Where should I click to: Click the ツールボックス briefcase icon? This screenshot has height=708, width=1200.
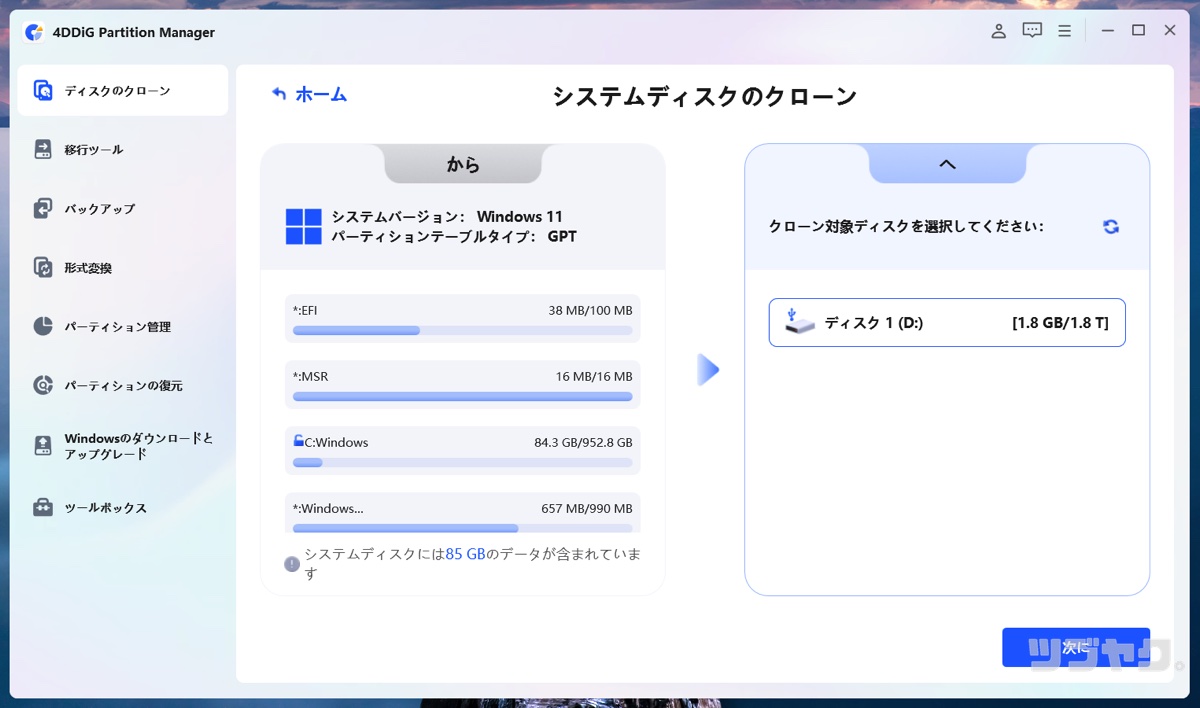coord(43,508)
